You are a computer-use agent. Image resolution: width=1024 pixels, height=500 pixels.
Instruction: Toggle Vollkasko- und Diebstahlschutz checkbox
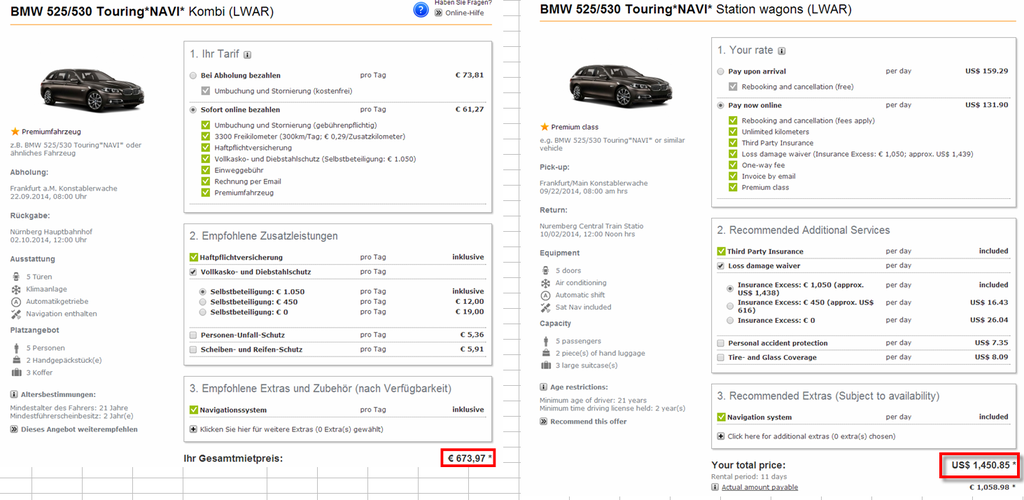[193, 272]
